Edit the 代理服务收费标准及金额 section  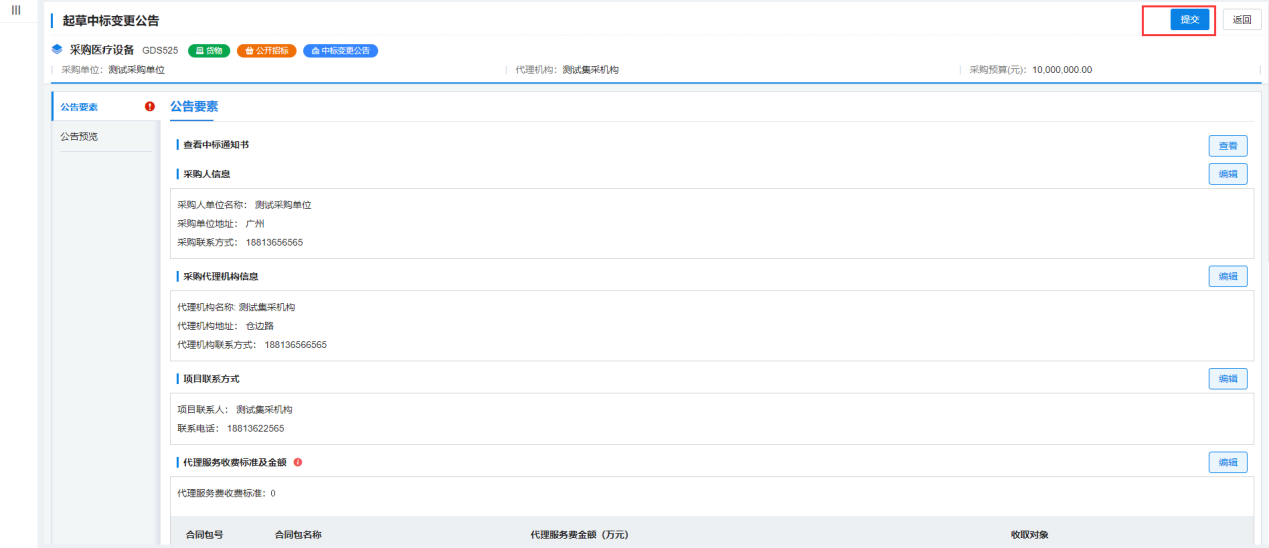click(x=1227, y=462)
